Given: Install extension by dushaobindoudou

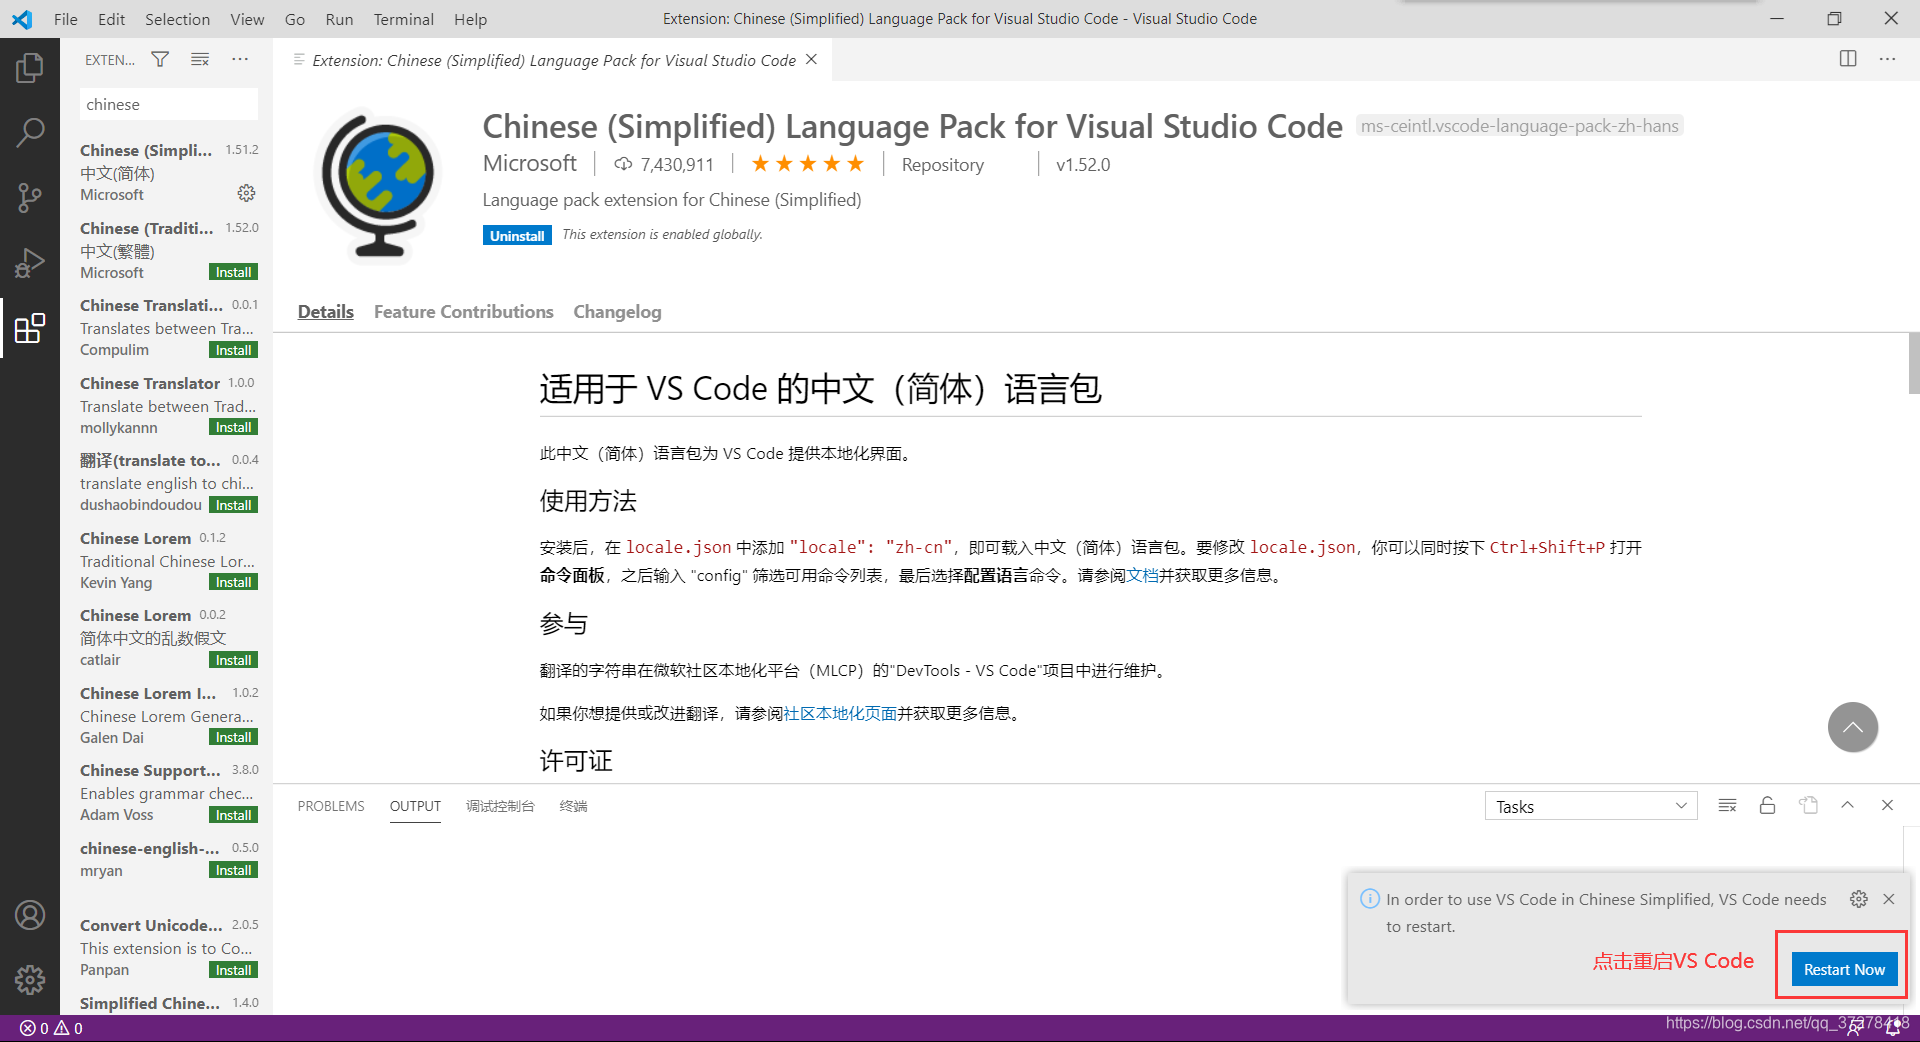Looking at the screenshot, I should [x=234, y=505].
